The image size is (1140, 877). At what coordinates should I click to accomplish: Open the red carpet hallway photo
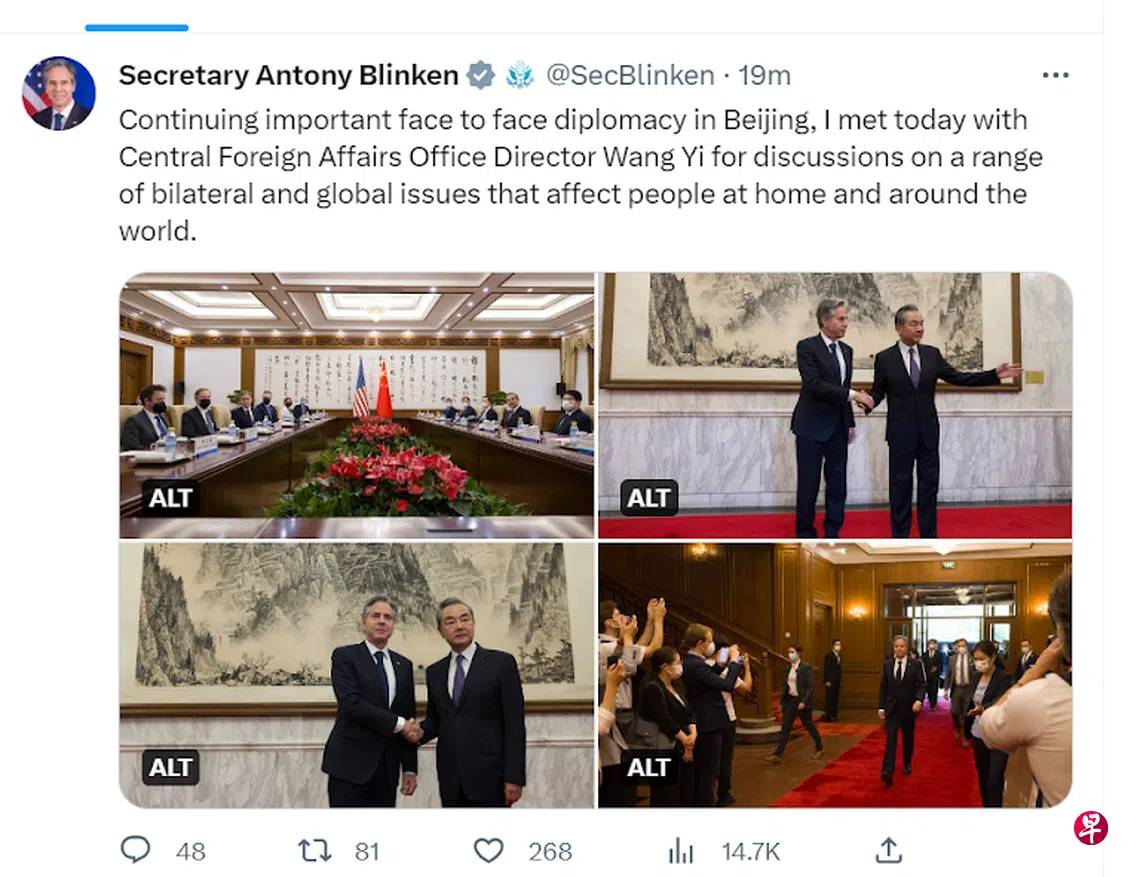click(835, 675)
